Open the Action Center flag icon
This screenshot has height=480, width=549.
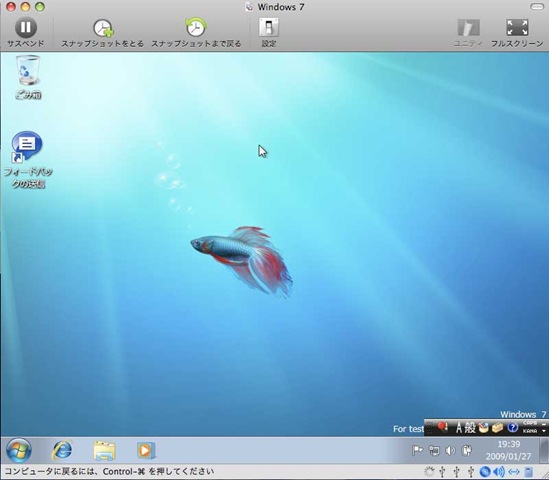tap(417, 450)
